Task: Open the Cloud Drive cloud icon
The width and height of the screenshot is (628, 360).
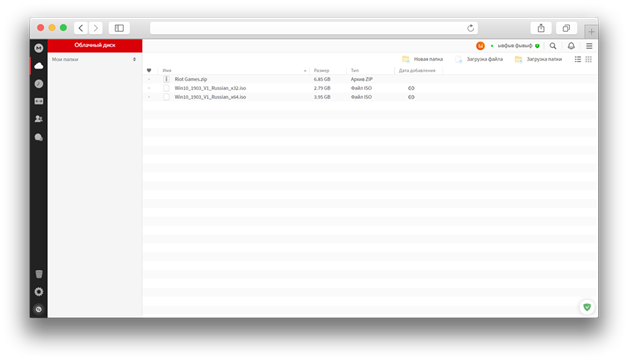Action: click(38, 66)
